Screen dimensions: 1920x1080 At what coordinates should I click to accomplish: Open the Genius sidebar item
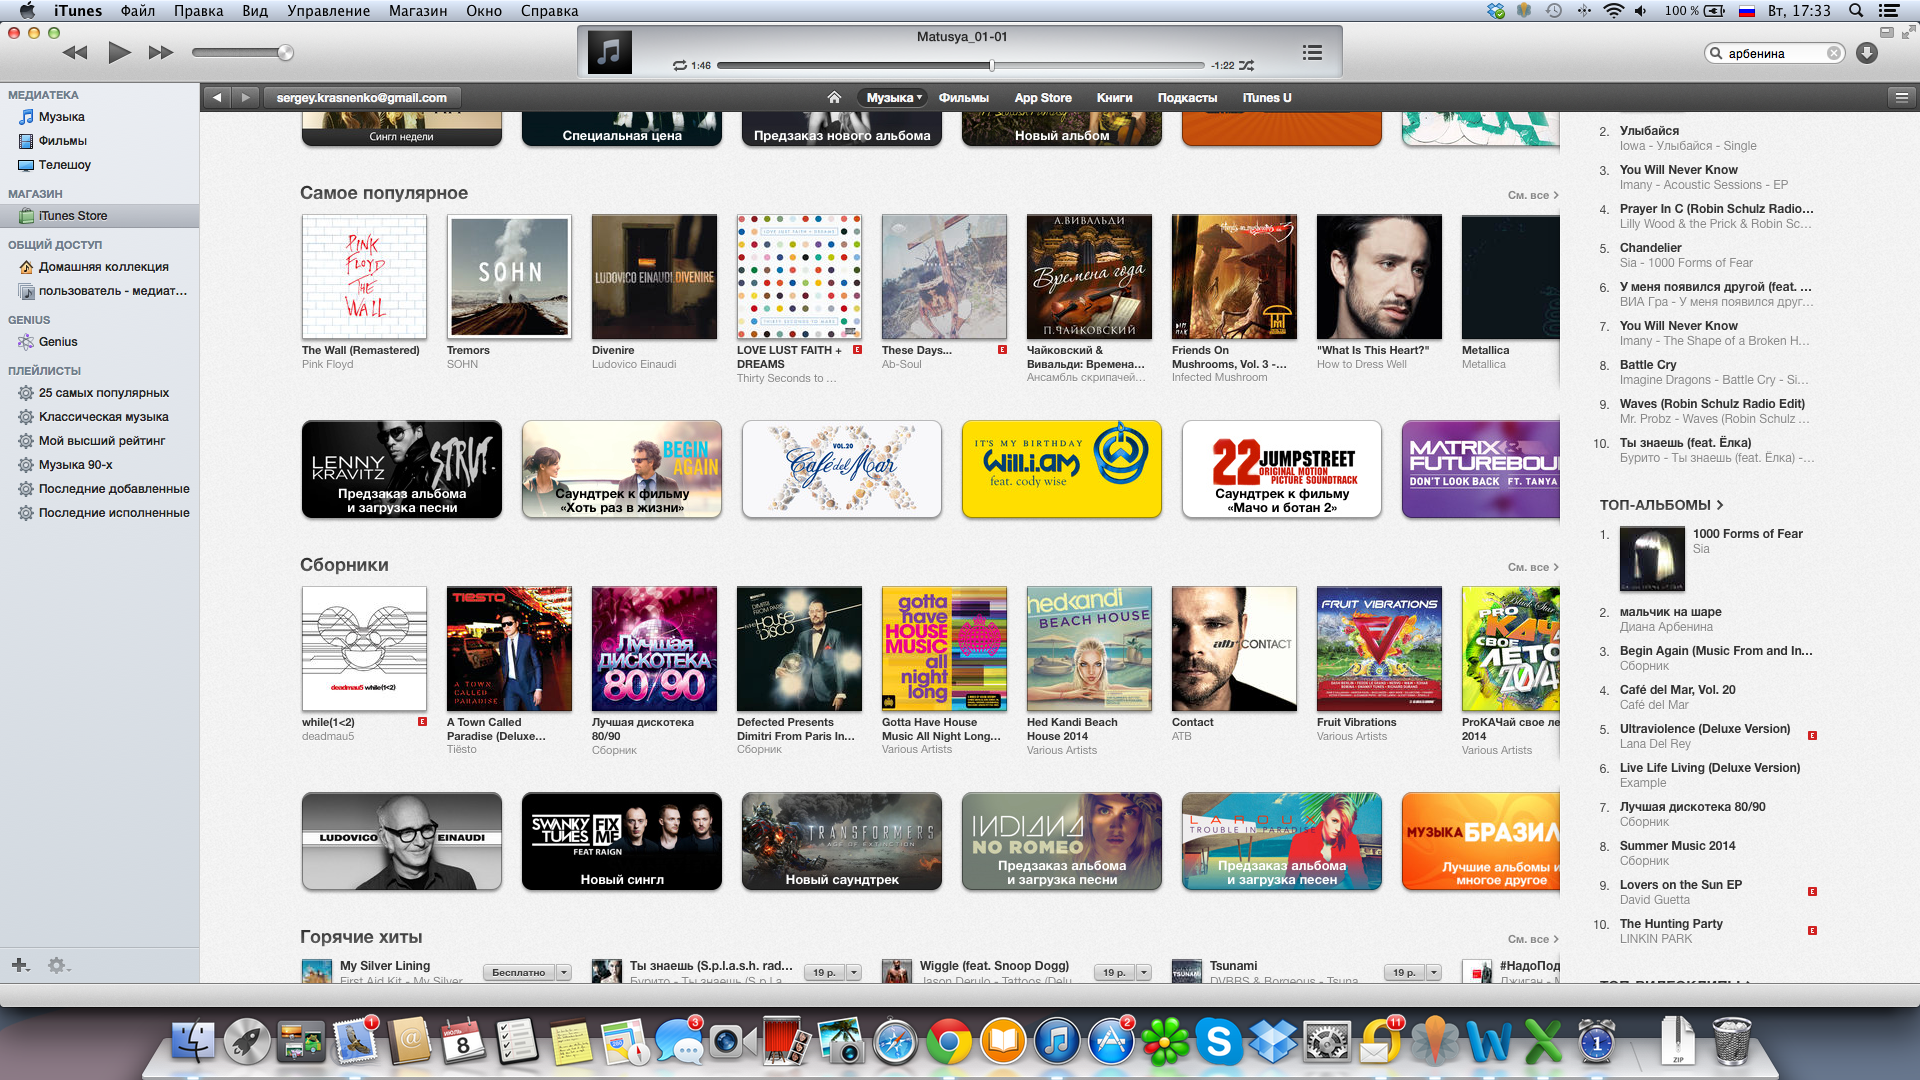(100, 342)
